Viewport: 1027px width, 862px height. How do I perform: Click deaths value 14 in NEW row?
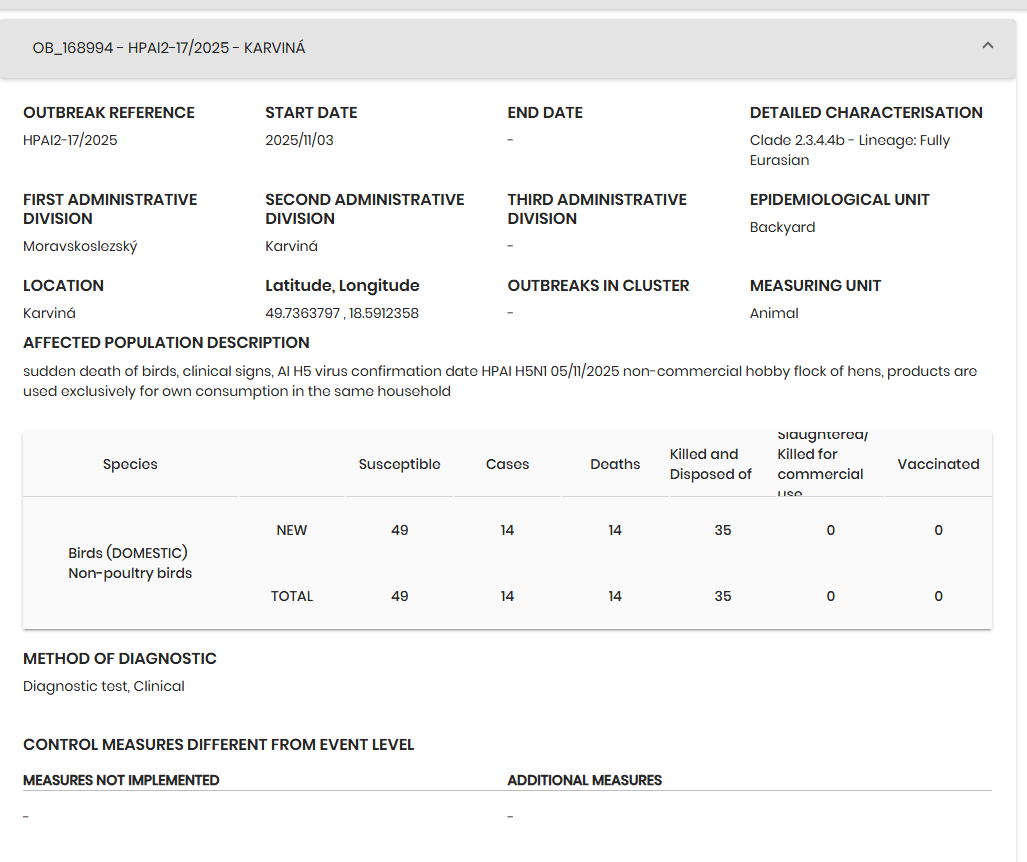(615, 531)
